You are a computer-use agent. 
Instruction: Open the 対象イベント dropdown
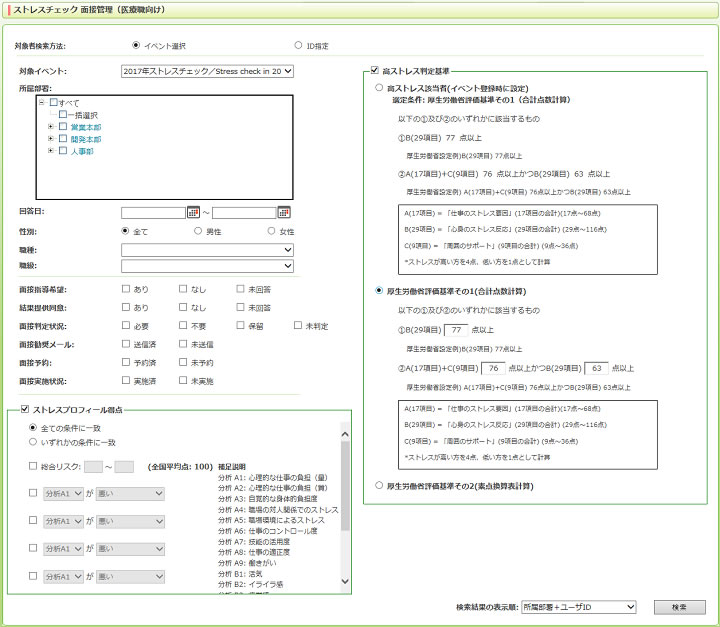(207, 71)
